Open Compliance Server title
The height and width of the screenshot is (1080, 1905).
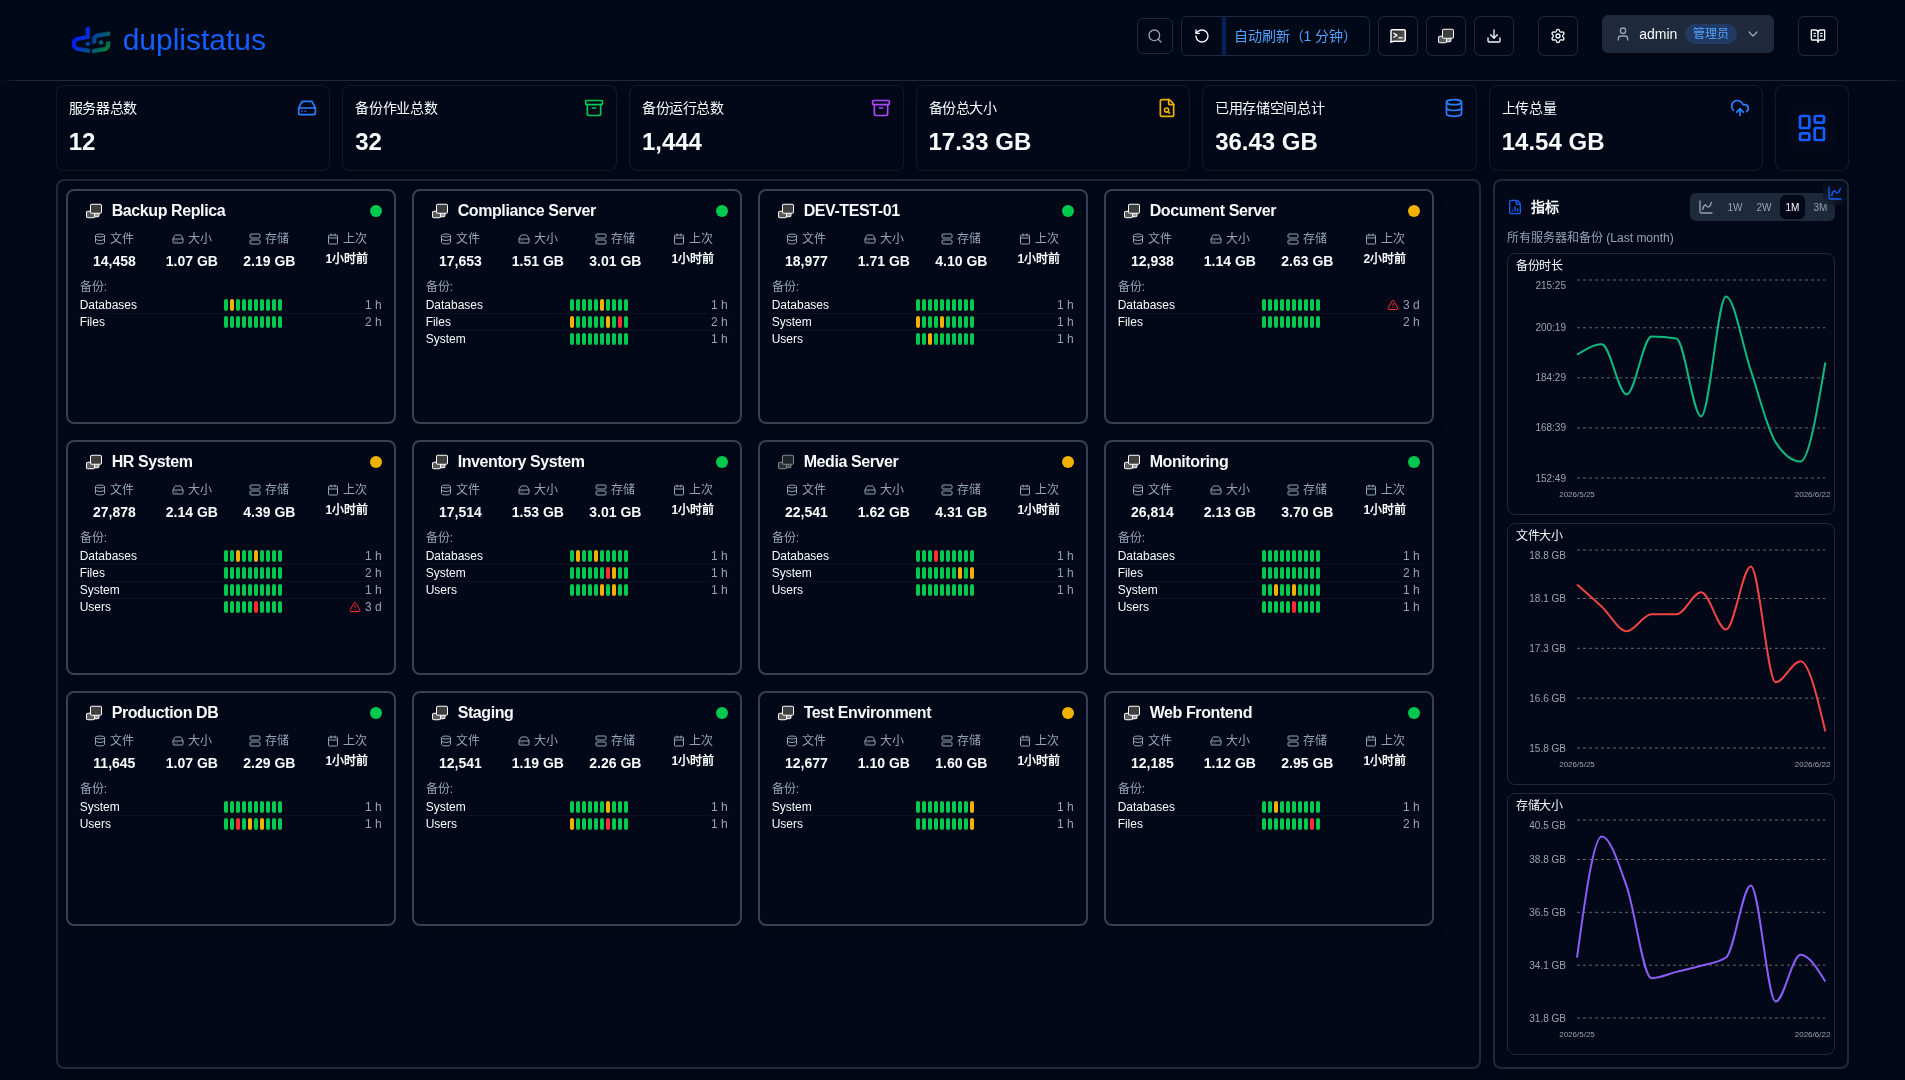click(526, 211)
